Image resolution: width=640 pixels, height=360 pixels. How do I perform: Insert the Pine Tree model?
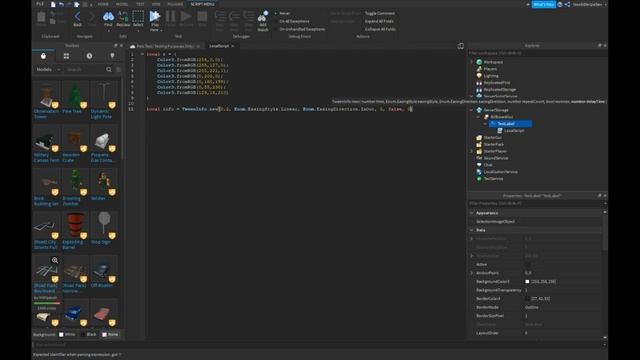coord(76,95)
